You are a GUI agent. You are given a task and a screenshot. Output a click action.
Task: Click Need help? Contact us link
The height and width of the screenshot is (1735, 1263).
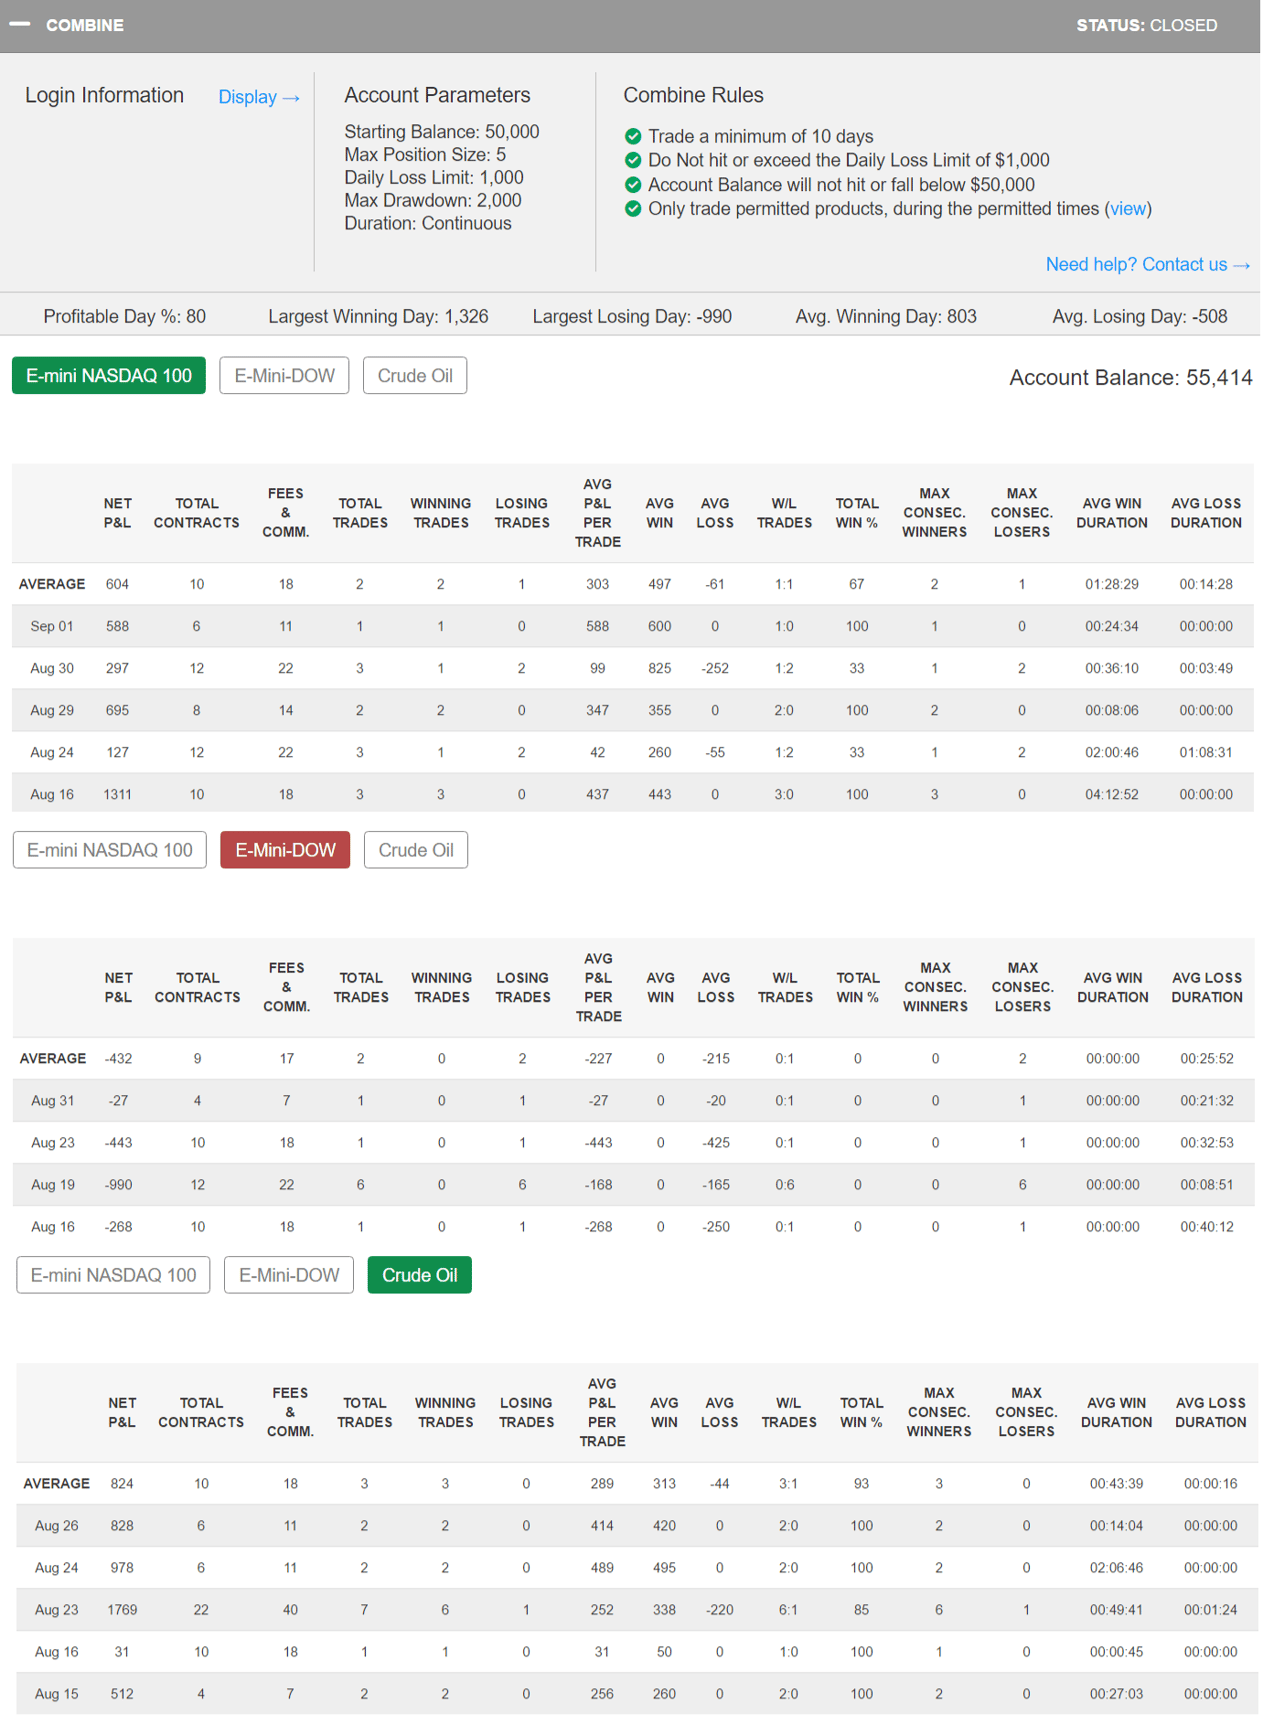pos(1148,264)
